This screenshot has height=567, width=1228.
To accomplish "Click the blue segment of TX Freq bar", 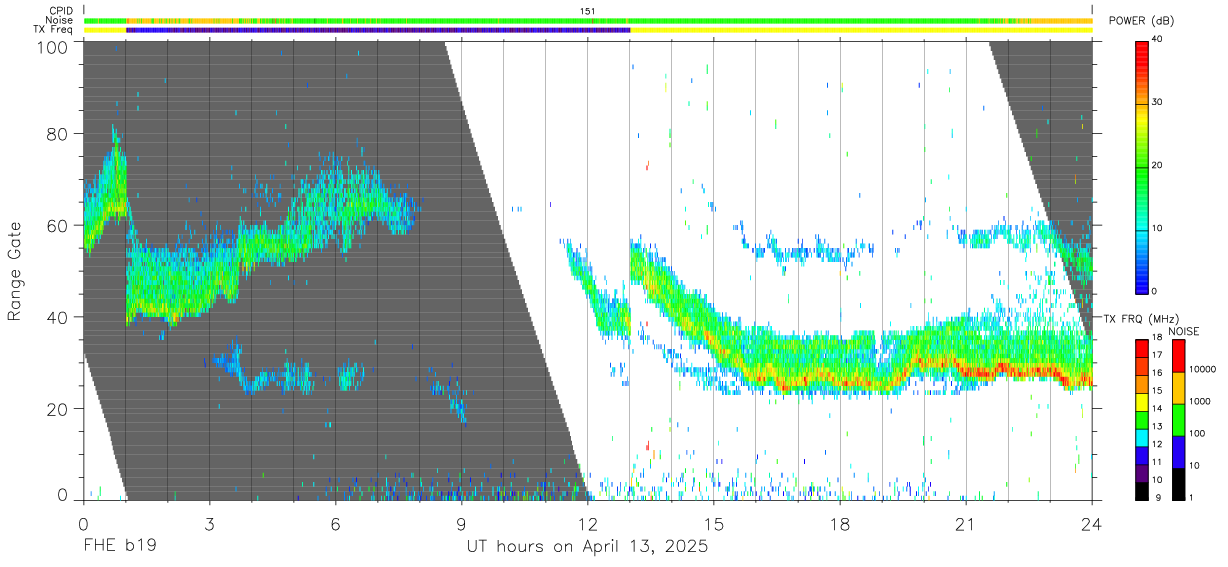I will (378, 30).
